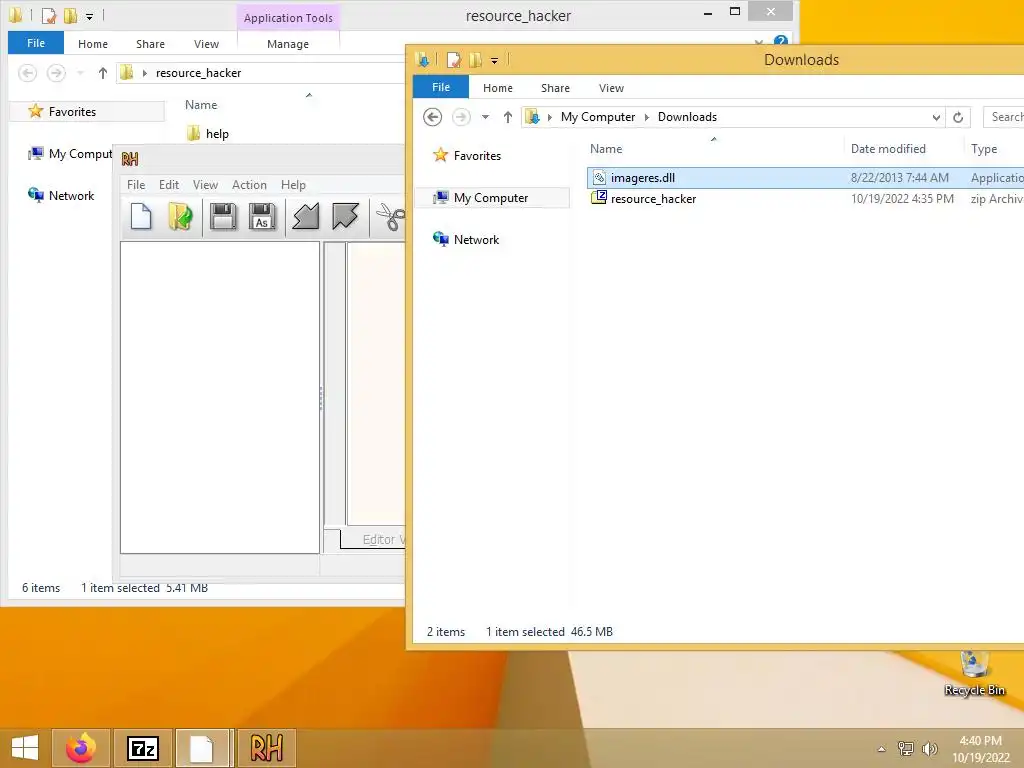Open Home tab in resource_hacker window
Viewport: 1024px width, 768px height.
coord(93,44)
